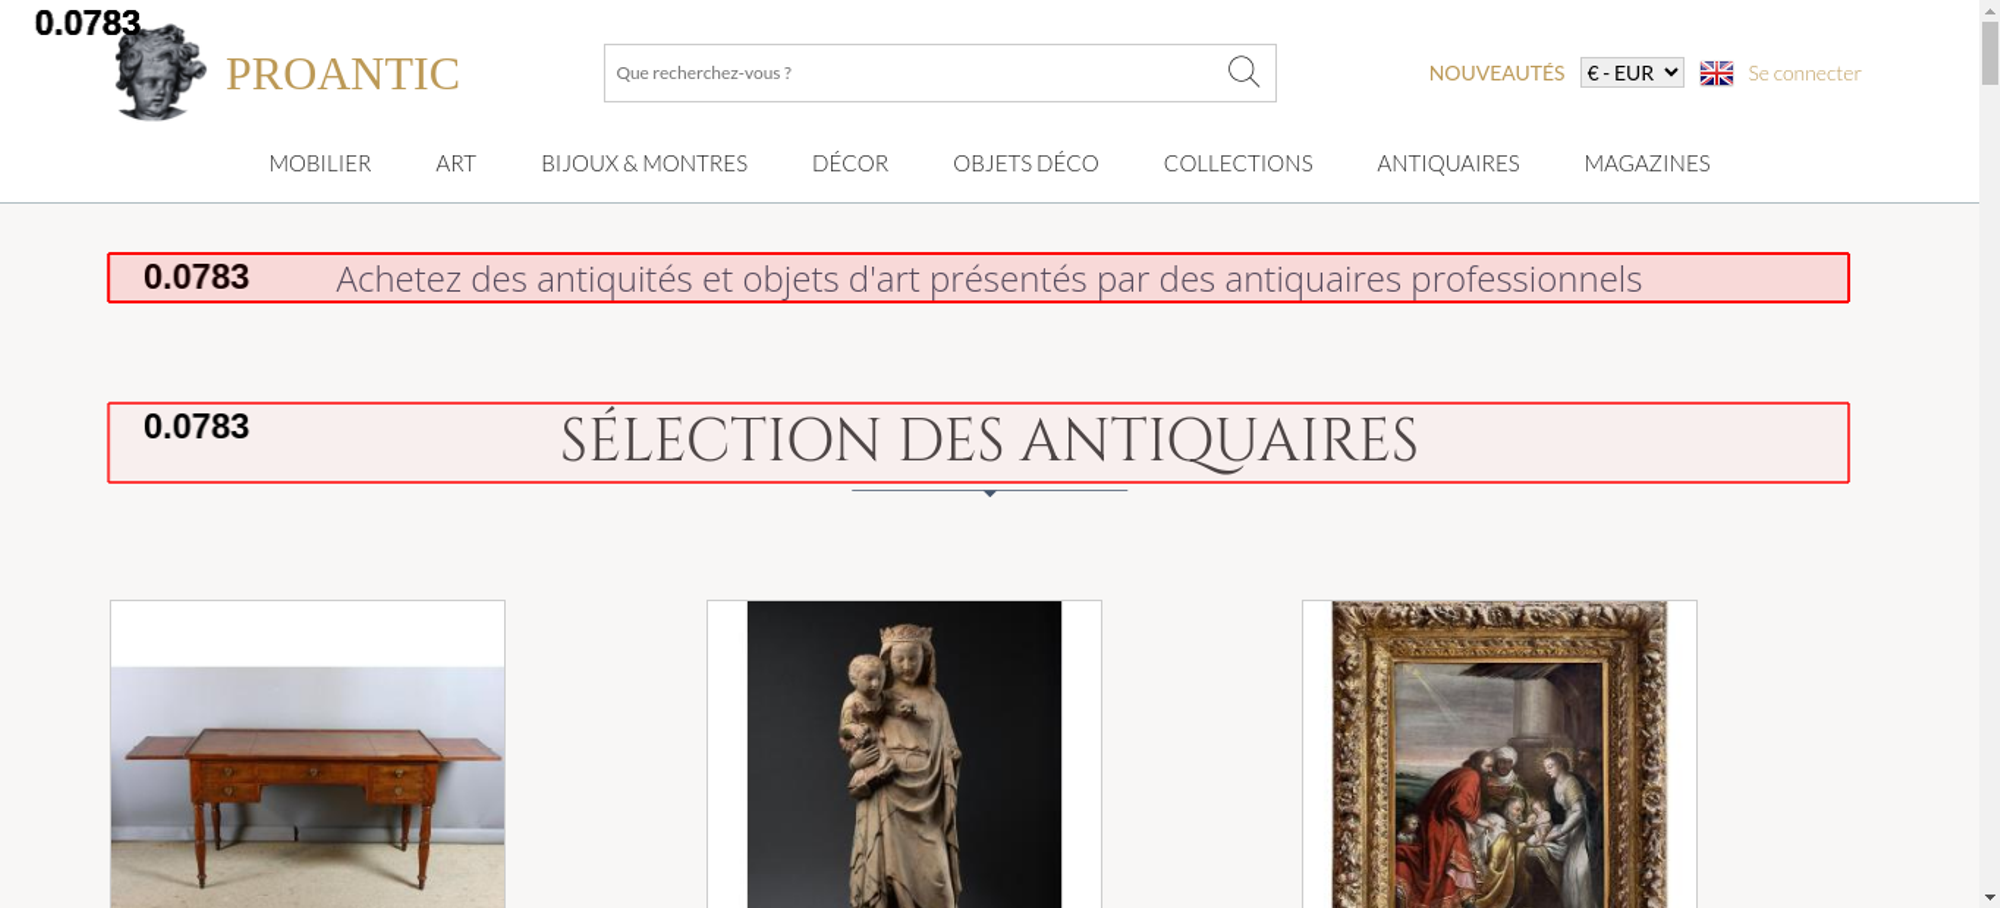2000x908 pixels.
Task: Open the currency EUR dropdown
Action: (x=1631, y=73)
